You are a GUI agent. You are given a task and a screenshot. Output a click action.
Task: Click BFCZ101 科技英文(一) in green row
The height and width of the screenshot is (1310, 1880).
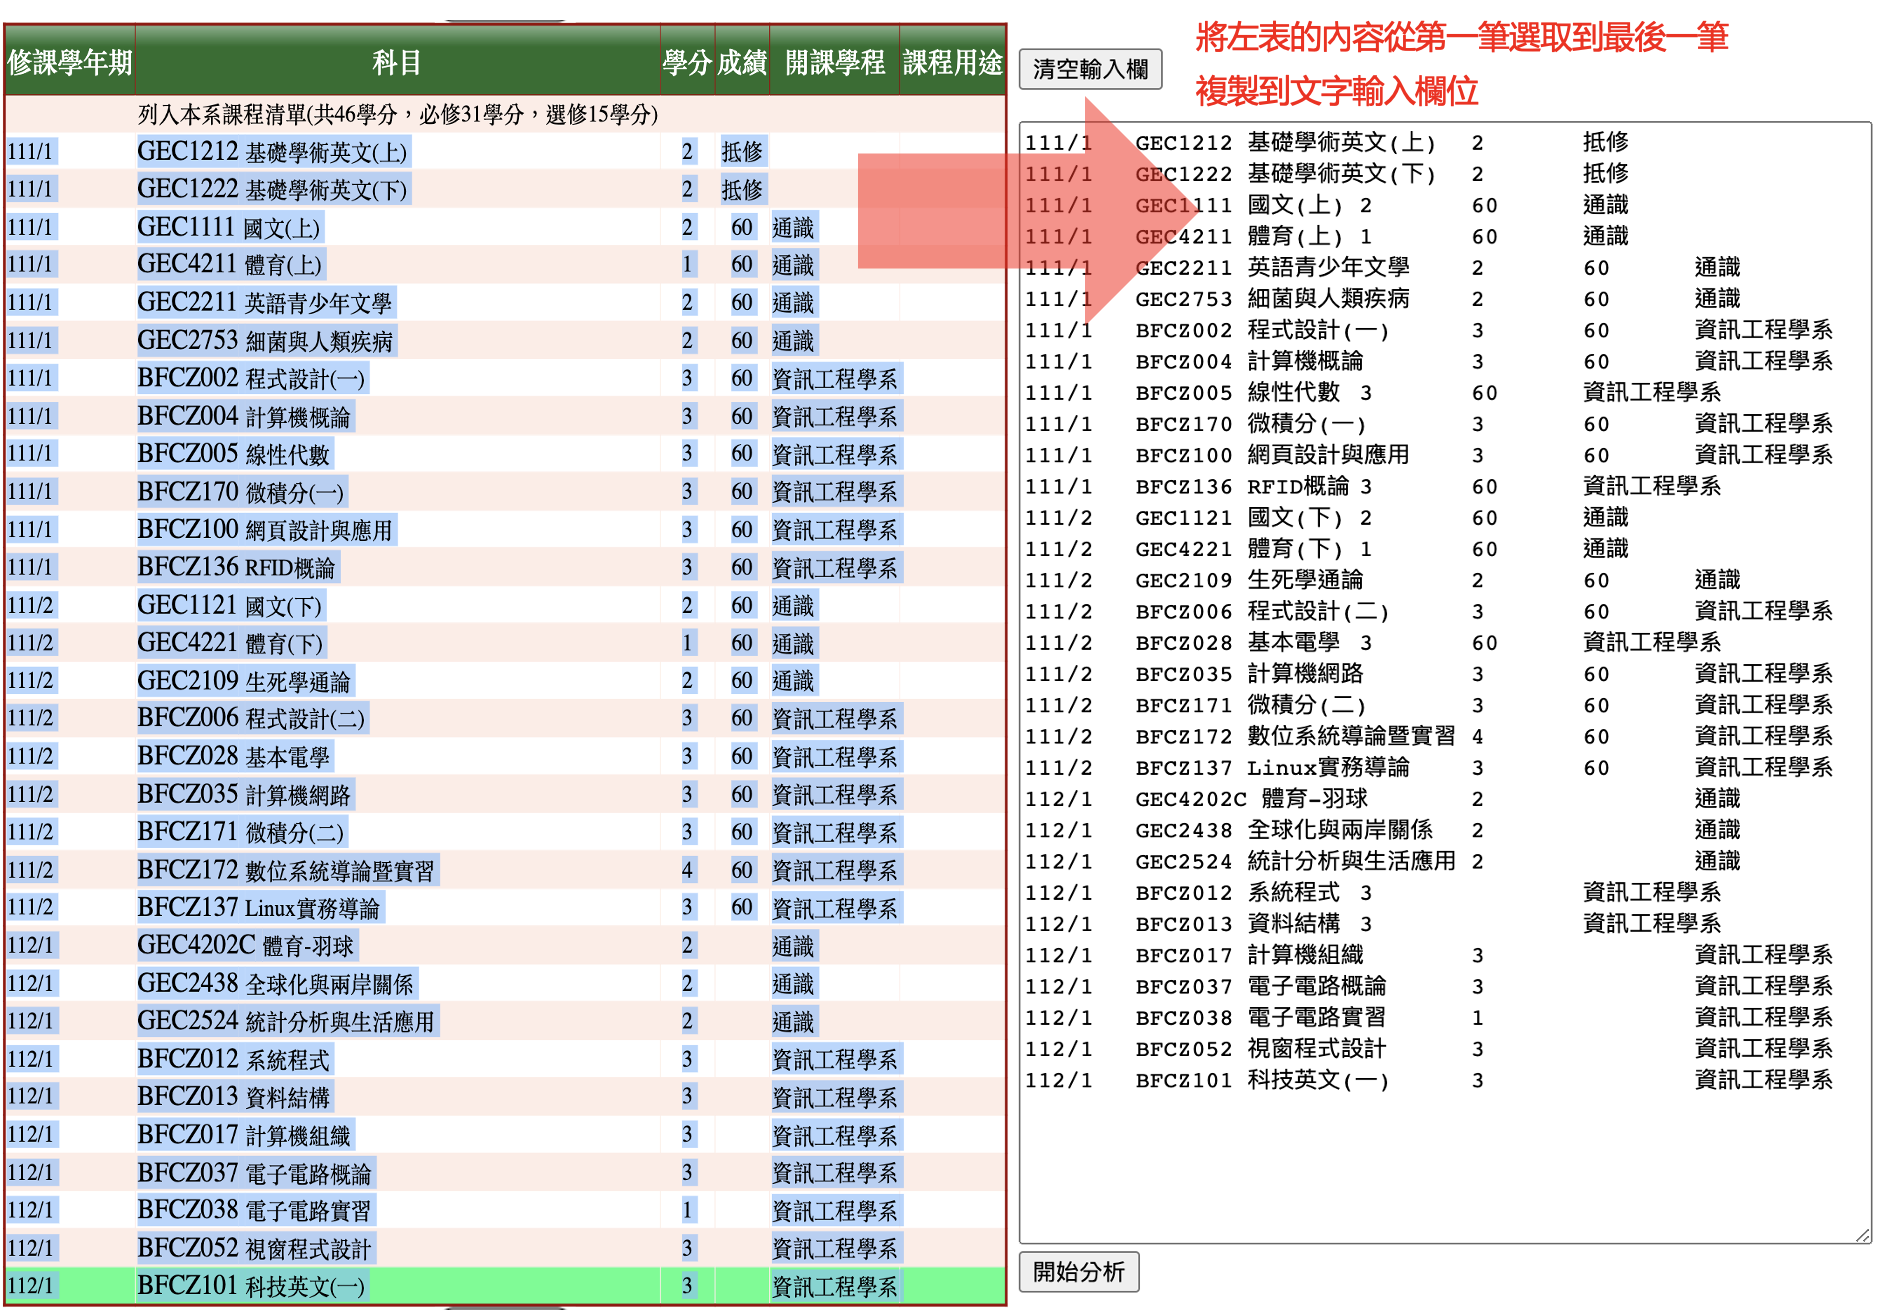(x=251, y=1286)
